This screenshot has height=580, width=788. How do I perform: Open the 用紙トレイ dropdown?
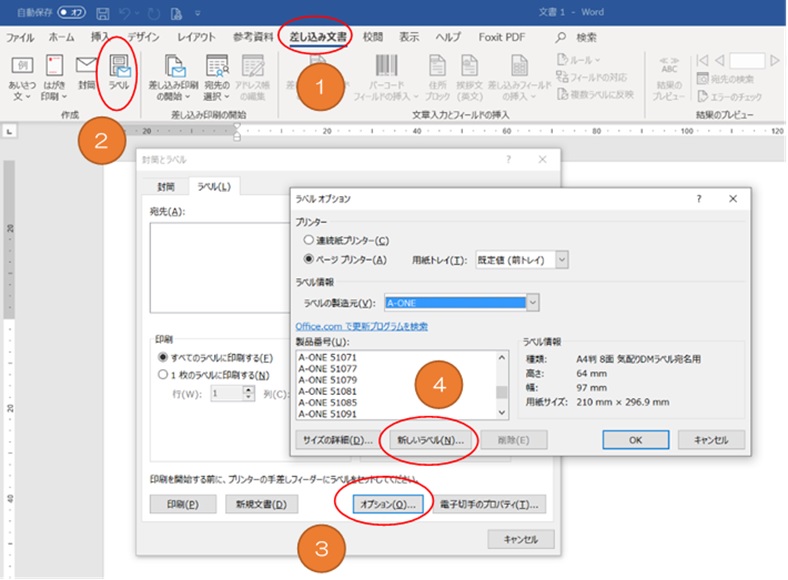pos(561,260)
